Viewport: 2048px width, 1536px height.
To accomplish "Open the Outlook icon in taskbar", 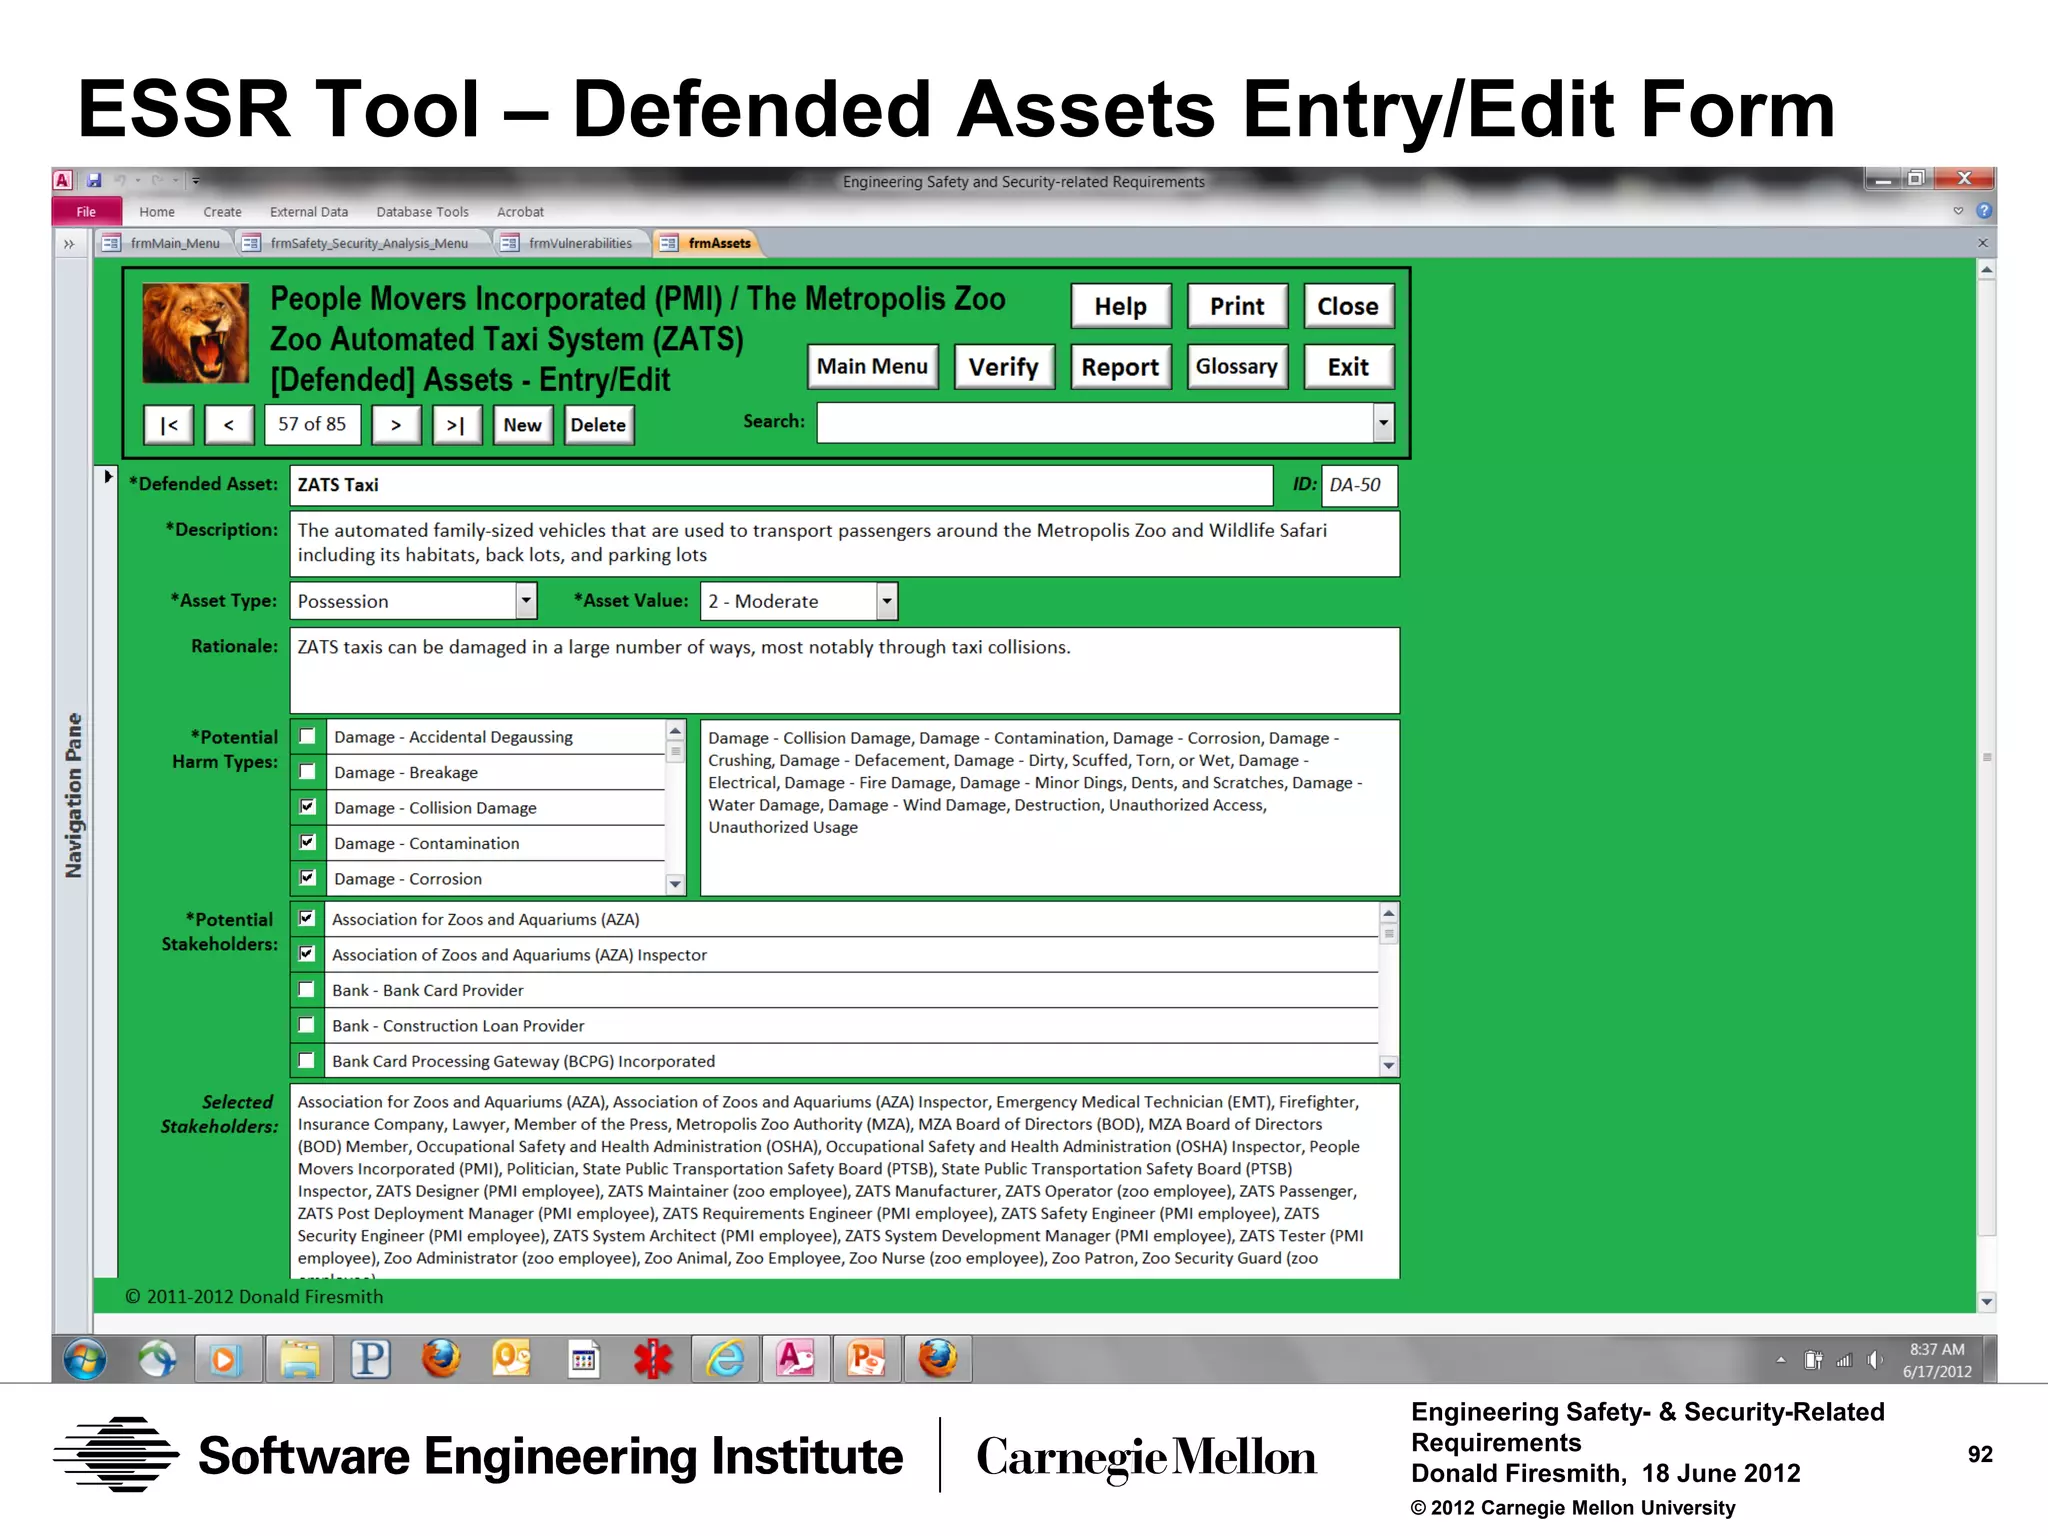I will [x=512, y=1359].
